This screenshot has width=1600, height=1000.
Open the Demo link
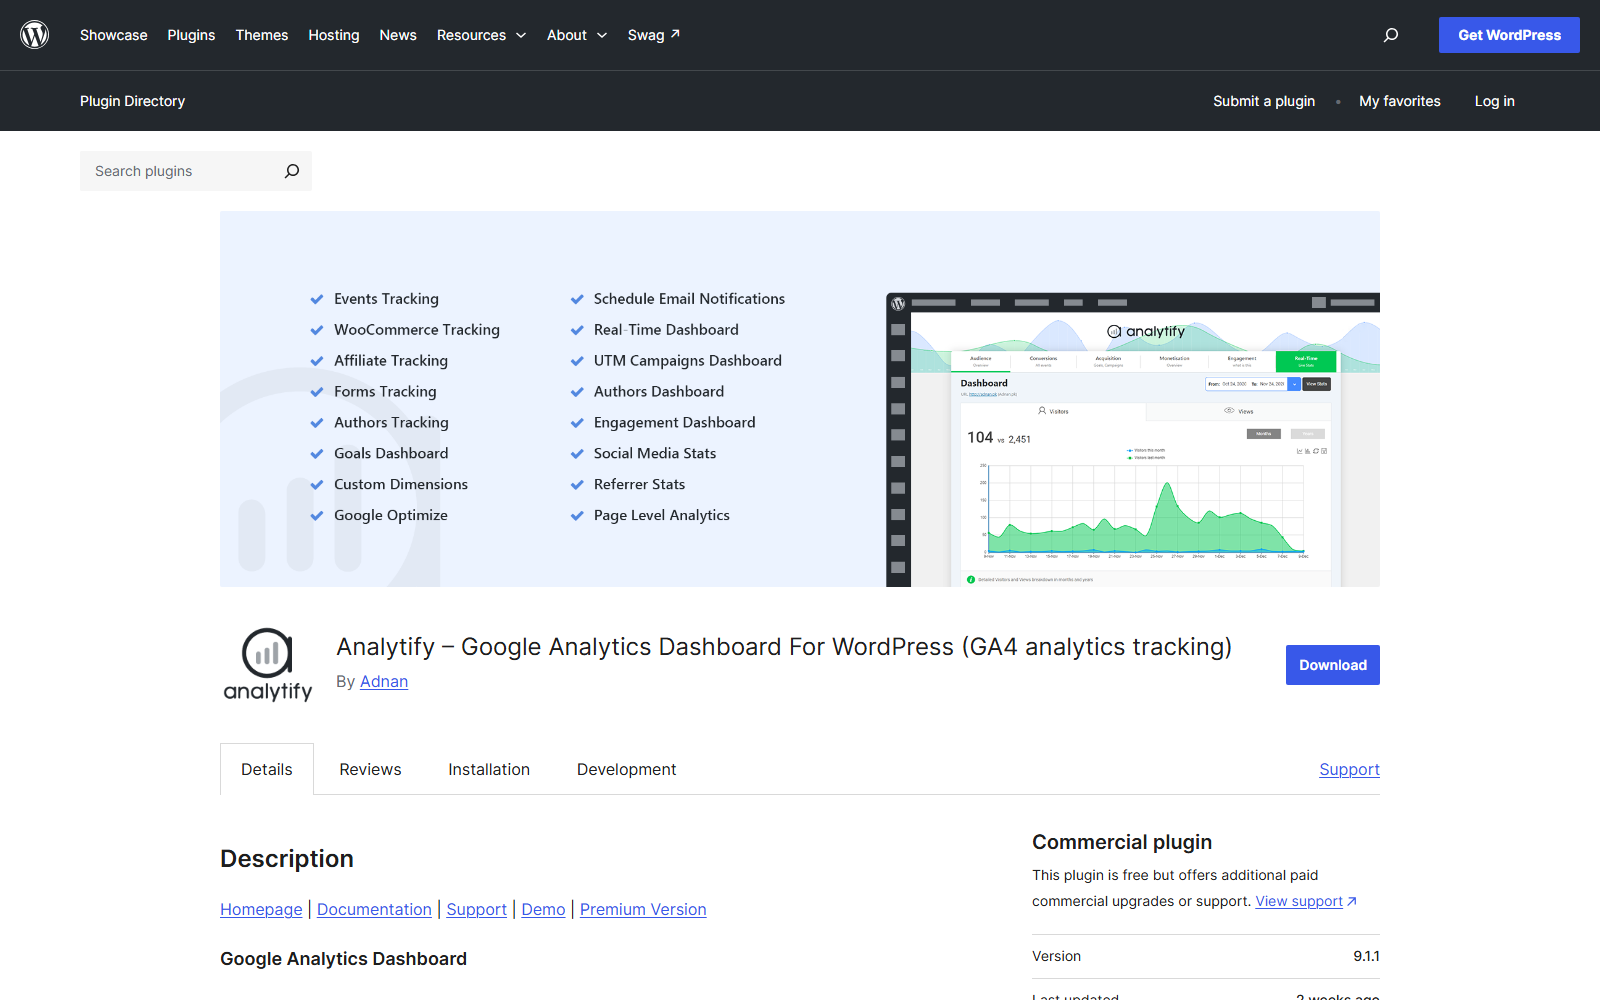pos(543,909)
